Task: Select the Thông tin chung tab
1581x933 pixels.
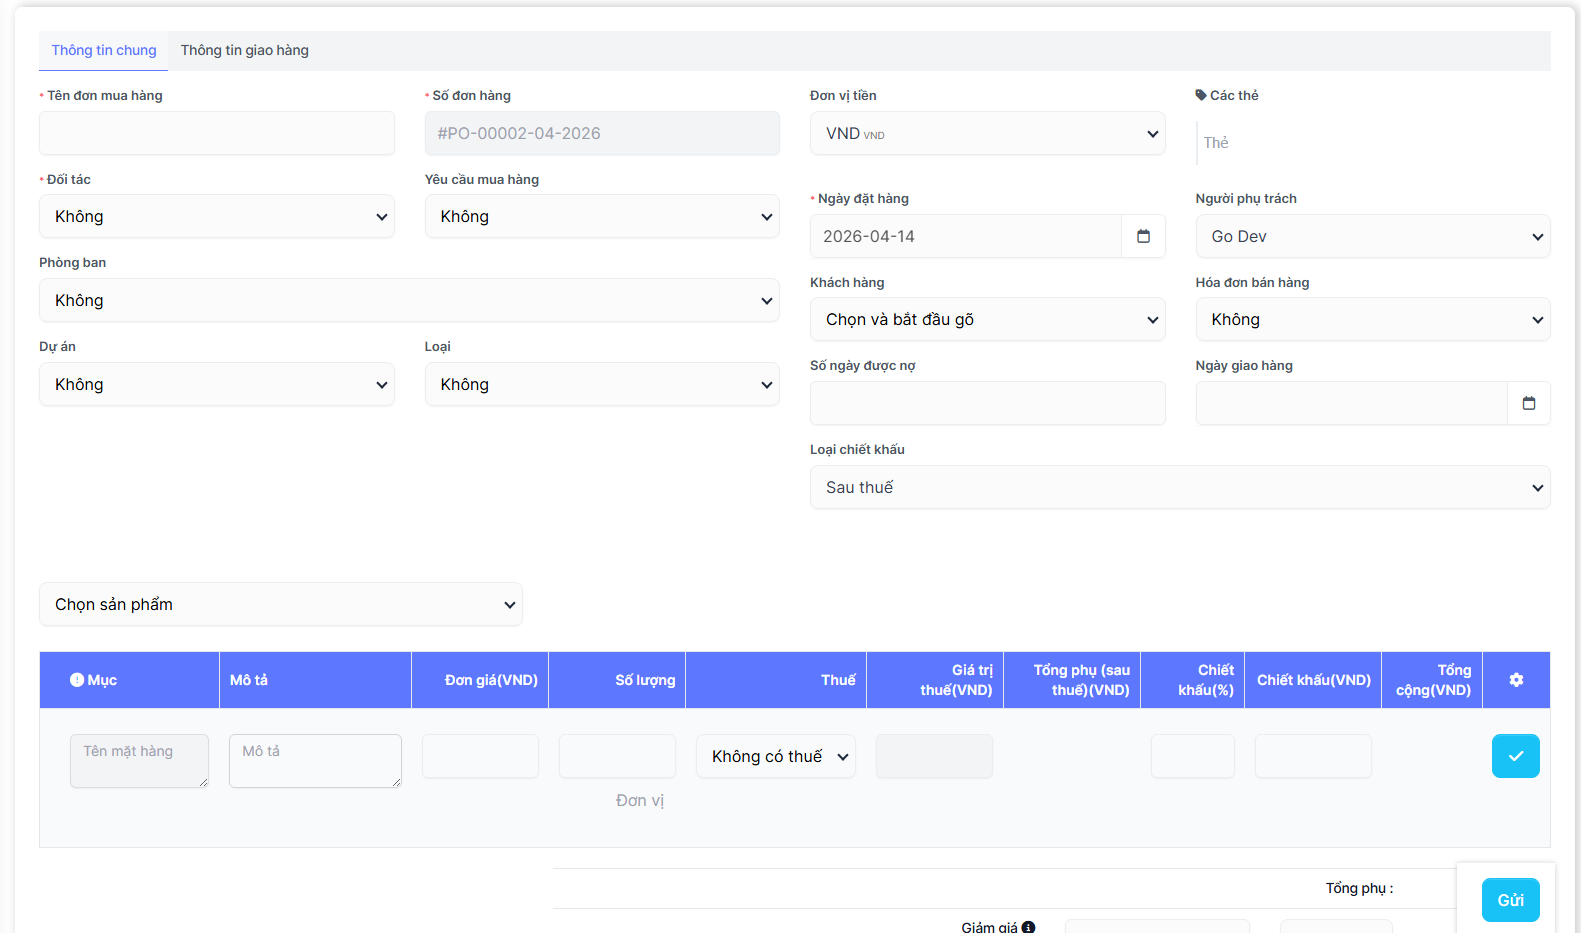Action: 104,50
